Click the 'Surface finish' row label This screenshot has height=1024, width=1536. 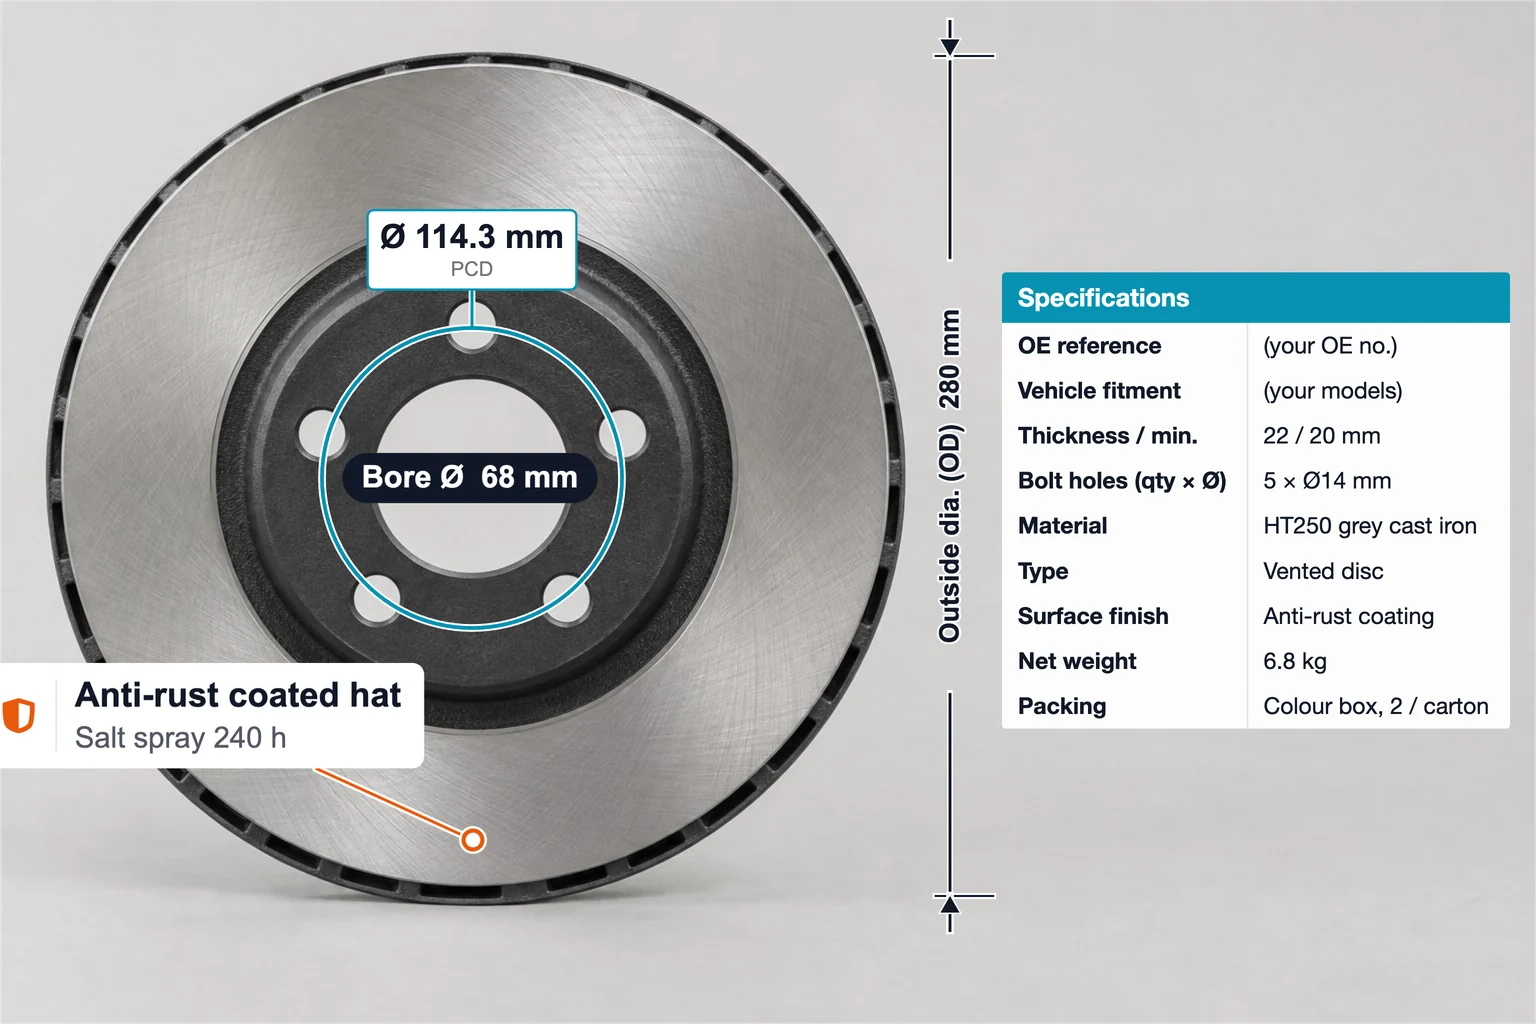coord(1093,616)
